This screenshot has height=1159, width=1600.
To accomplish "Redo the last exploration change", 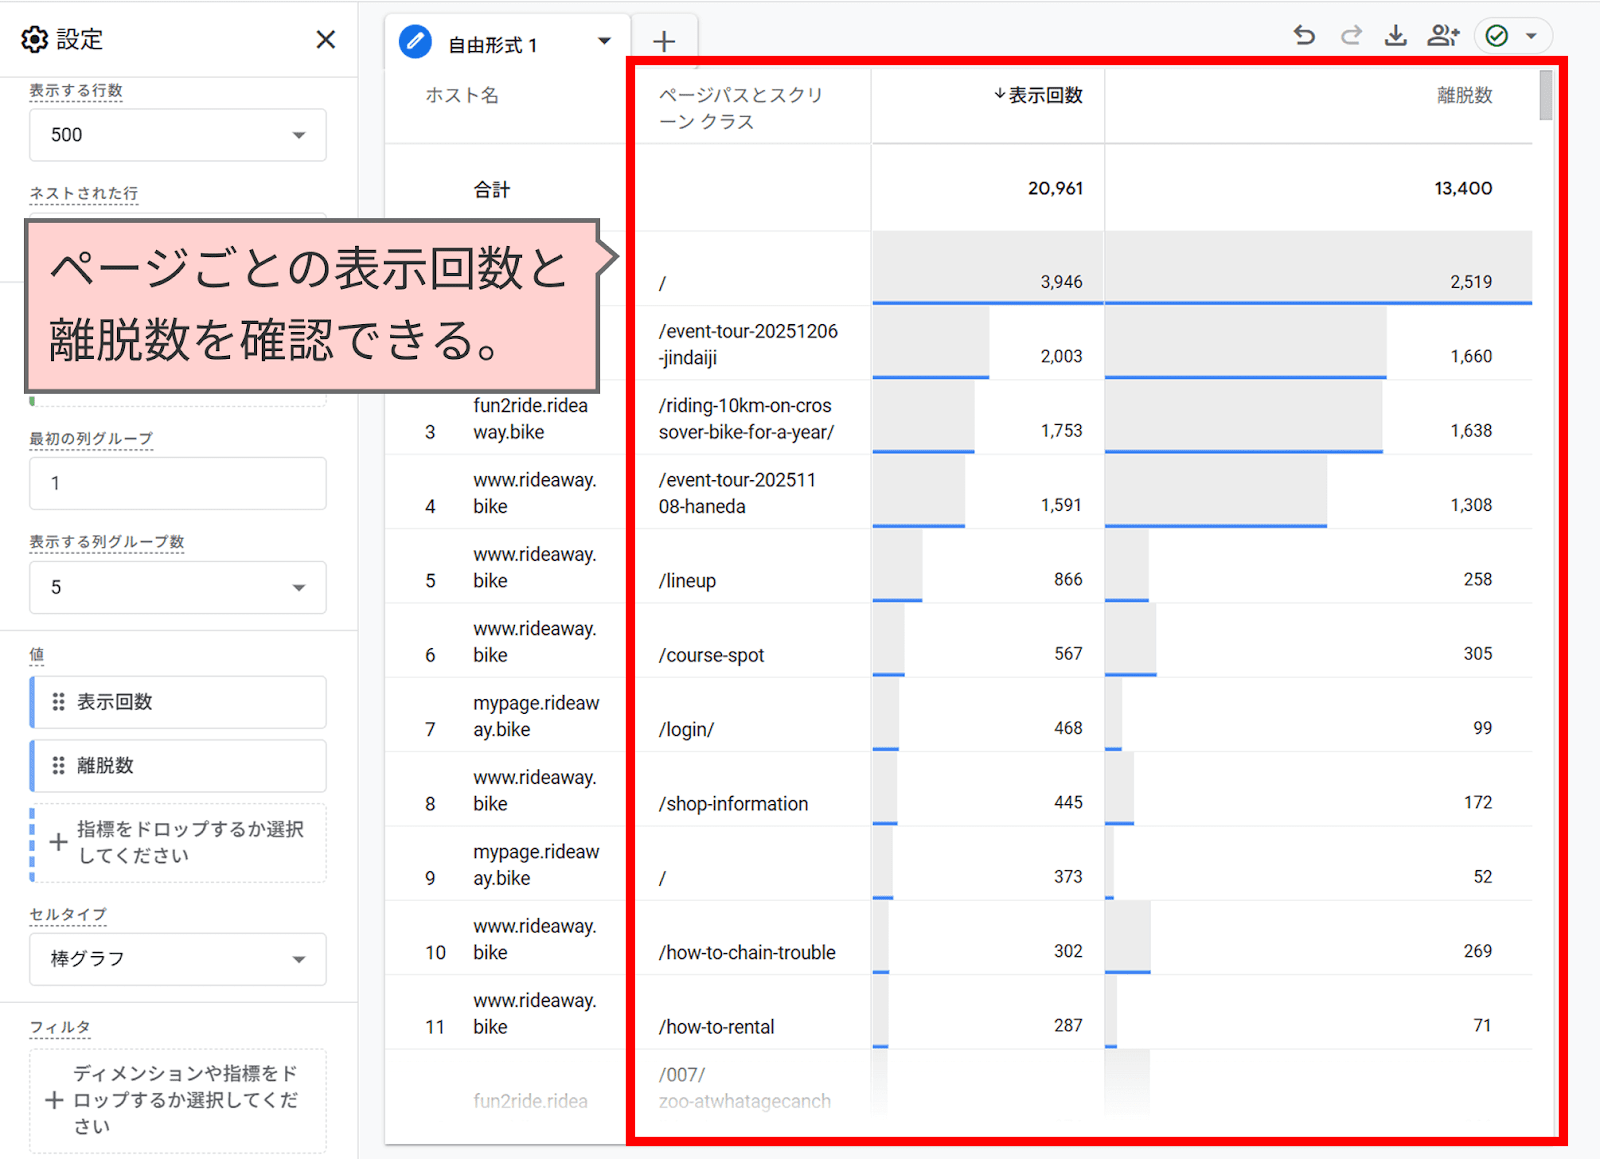I will (x=1350, y=34).
